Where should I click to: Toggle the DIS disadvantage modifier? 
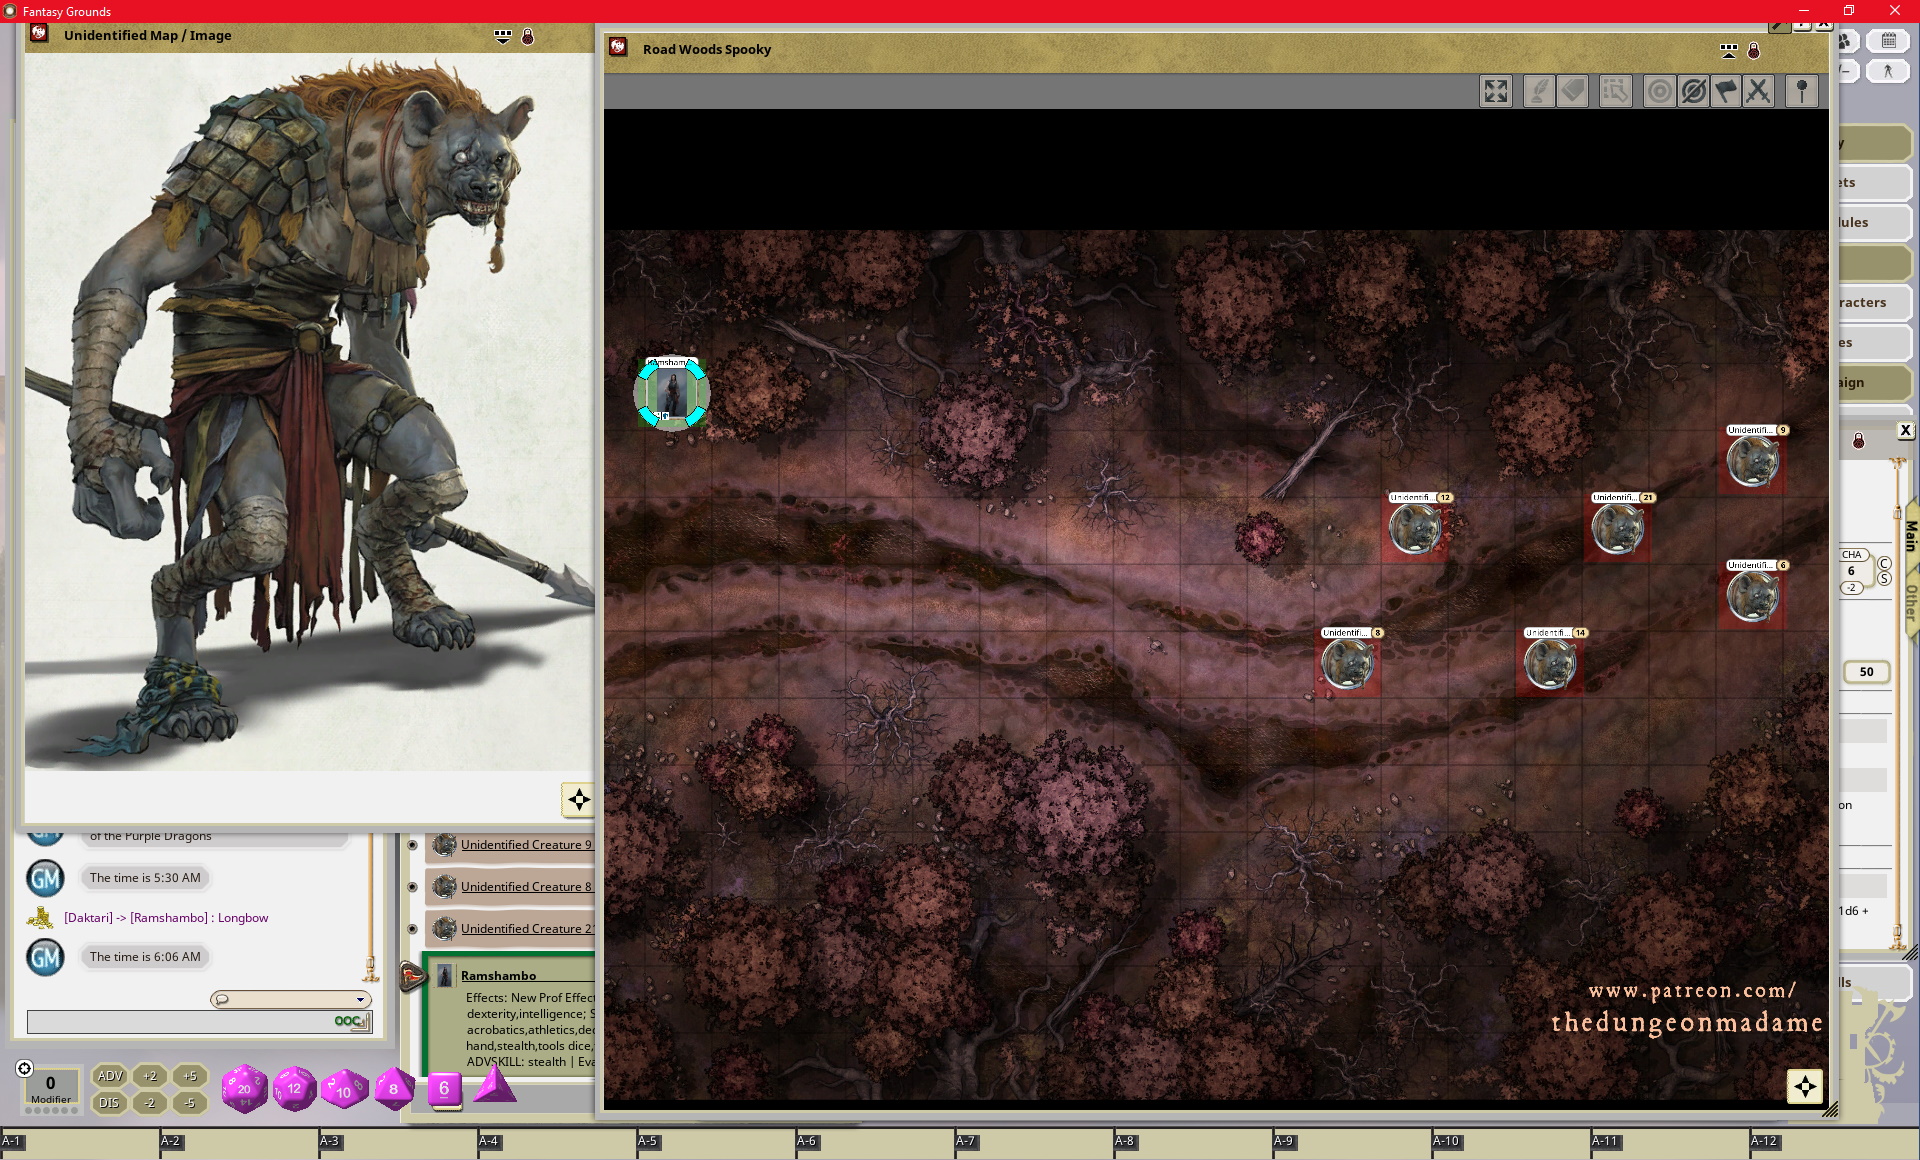click(109, 1103)
